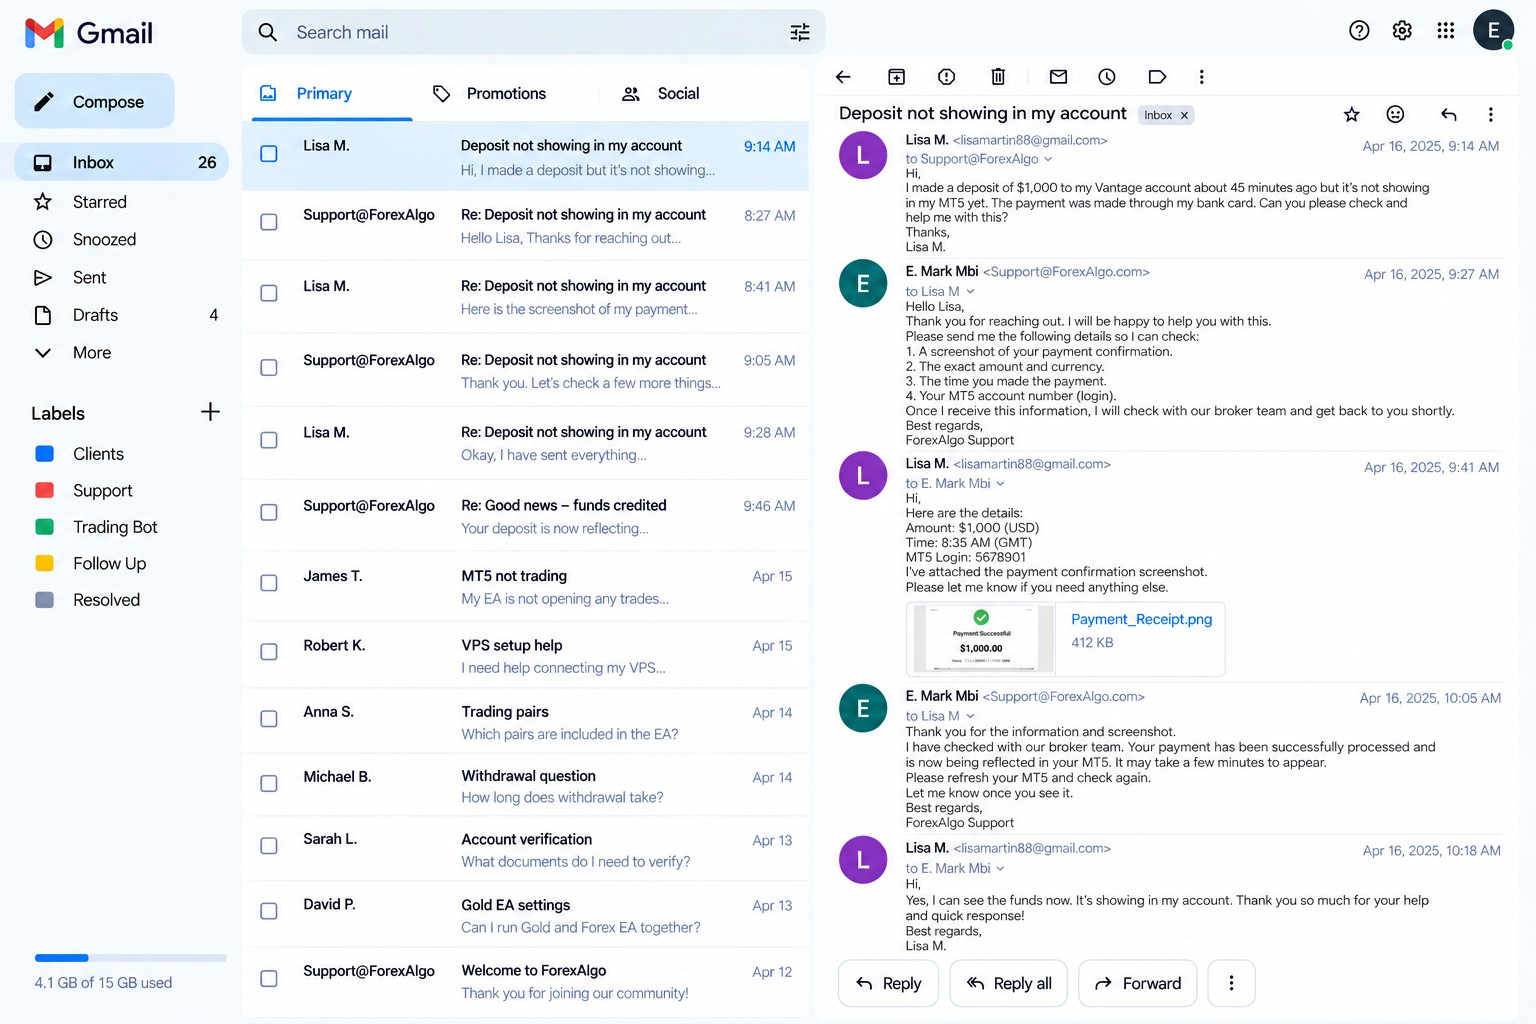1536x1024 pixels.
Task: Archive this conversation
Action: point(896,77)
